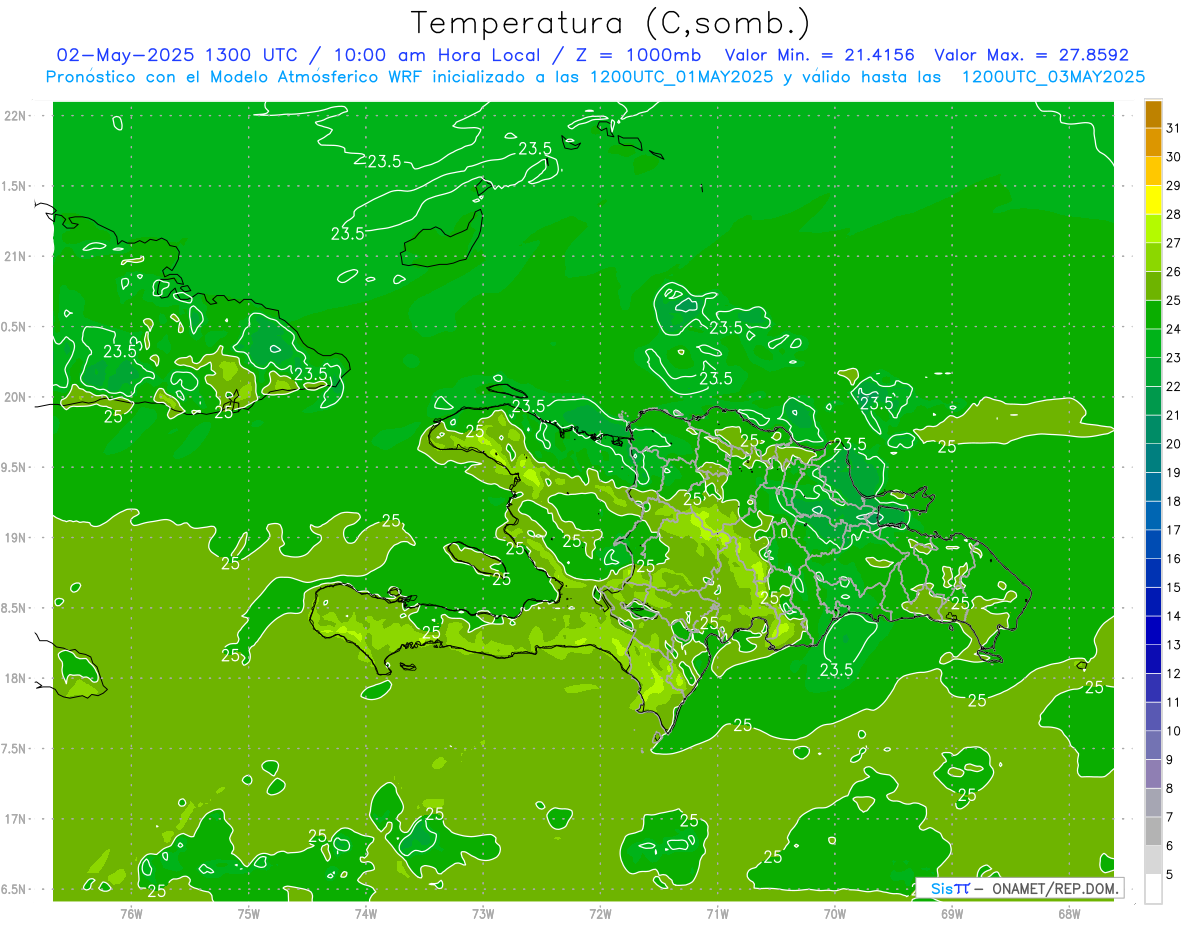This screenshot has width=1200, height=927.
Task: Select the "Valor Min. = 21.4156" value
Action: tap(819, 55)
